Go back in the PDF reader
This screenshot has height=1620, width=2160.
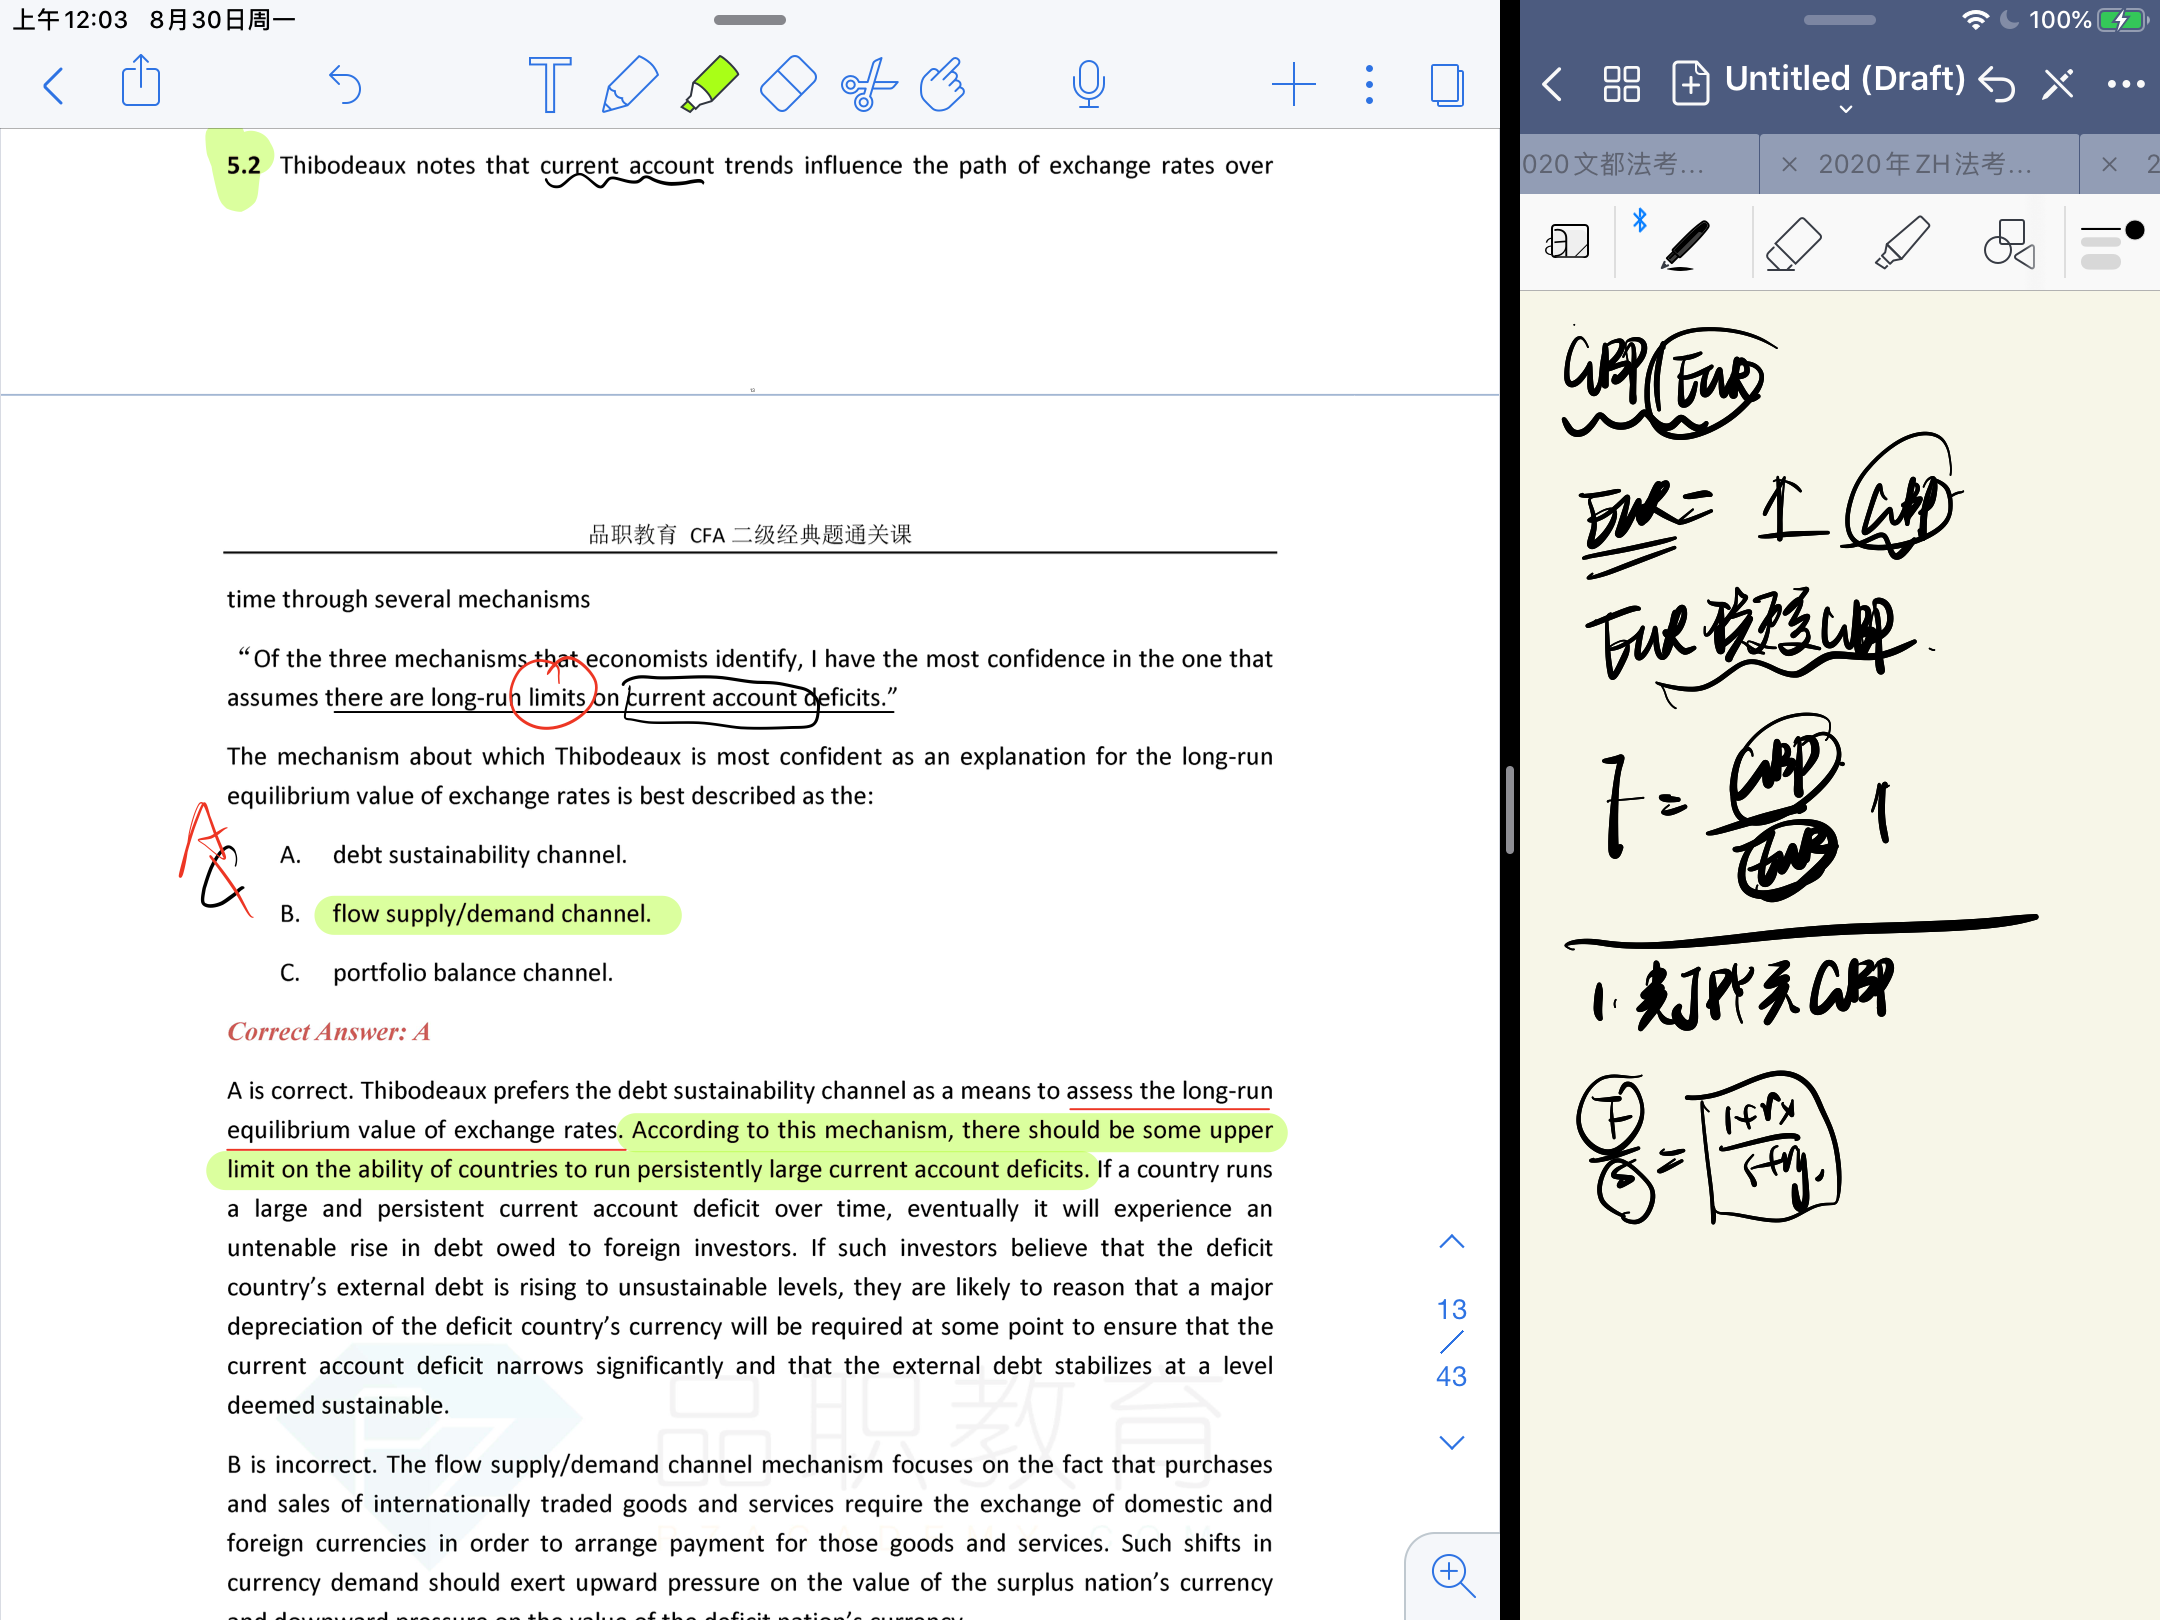pyautogui.click(x=55, y=85)
